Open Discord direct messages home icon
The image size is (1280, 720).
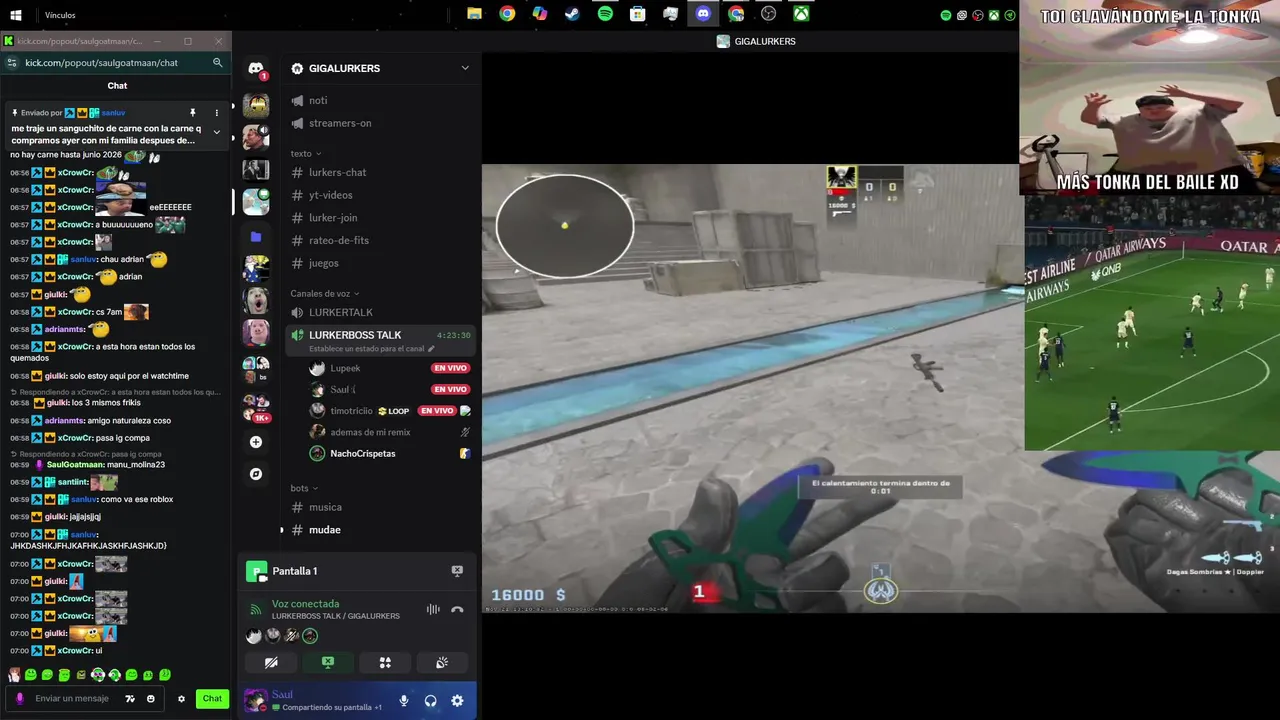(256, 67)
